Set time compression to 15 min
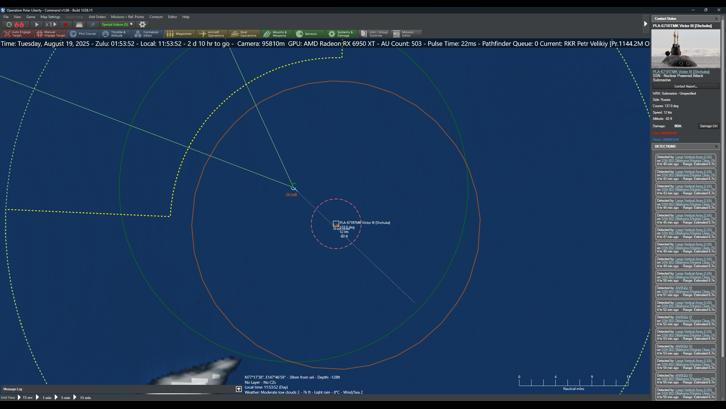Screen dimensions: 726x409 point(82,397)
